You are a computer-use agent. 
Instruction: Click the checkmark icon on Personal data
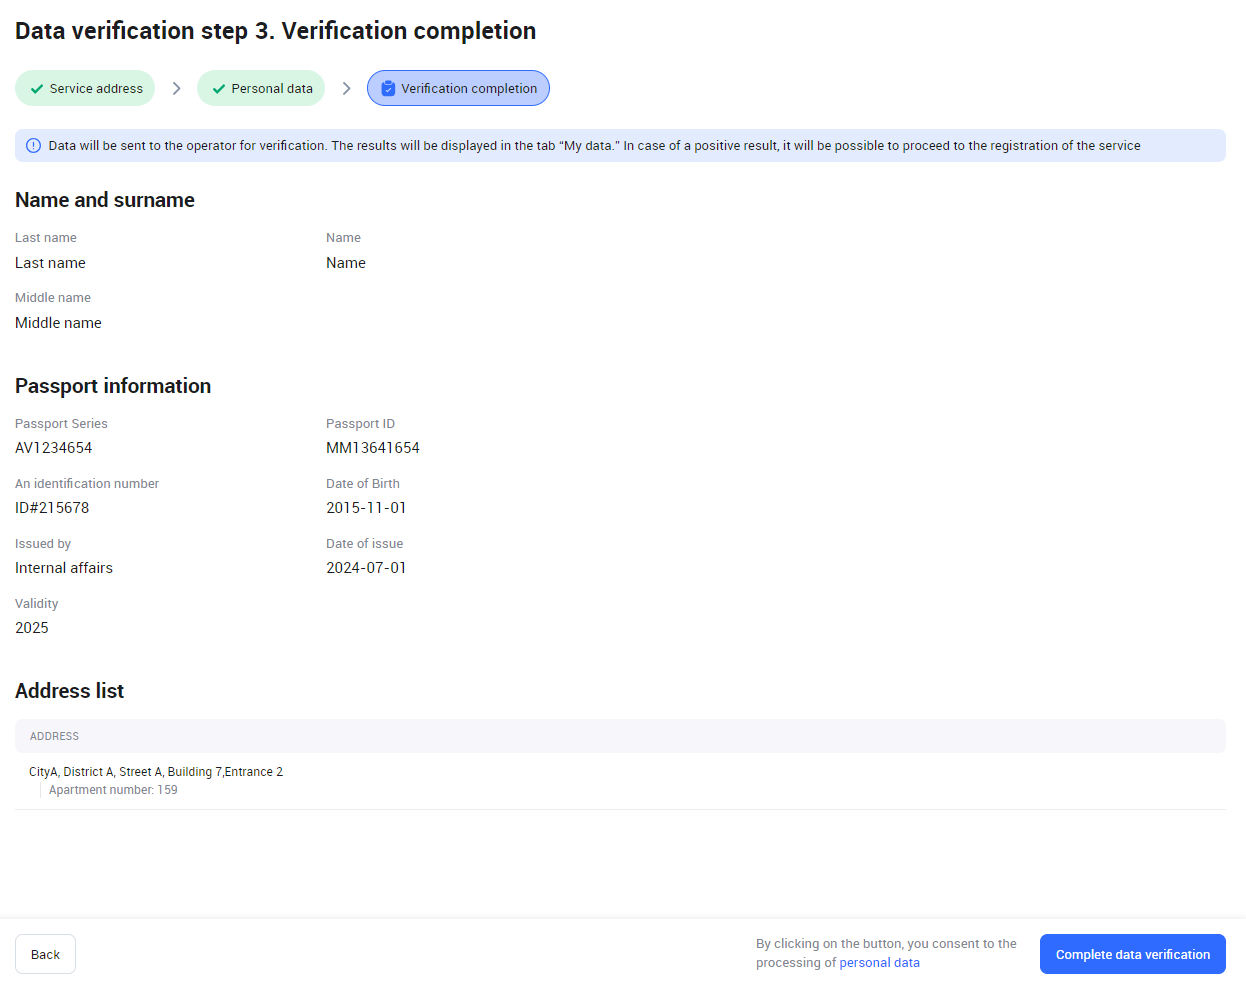click(219, 89)
